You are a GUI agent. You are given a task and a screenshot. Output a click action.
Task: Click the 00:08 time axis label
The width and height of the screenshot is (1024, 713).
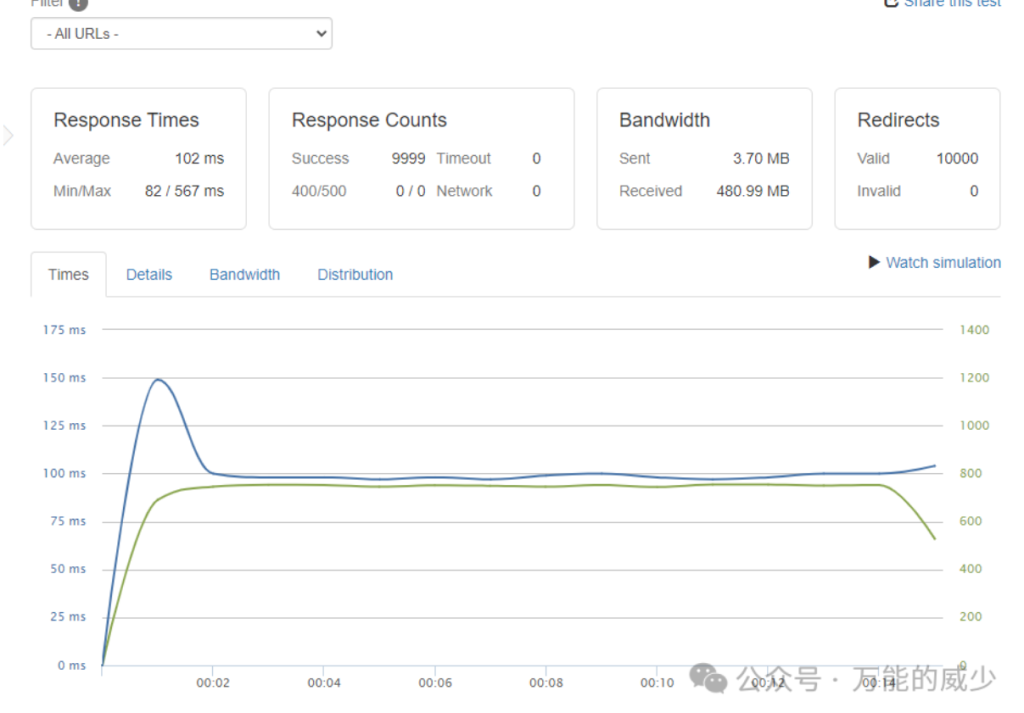[546, 683]
